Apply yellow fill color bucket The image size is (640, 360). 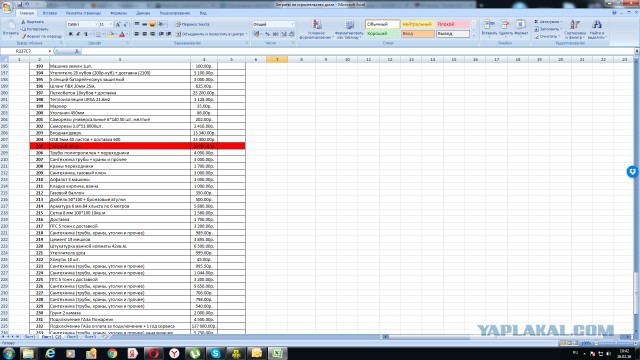point(111,35)
